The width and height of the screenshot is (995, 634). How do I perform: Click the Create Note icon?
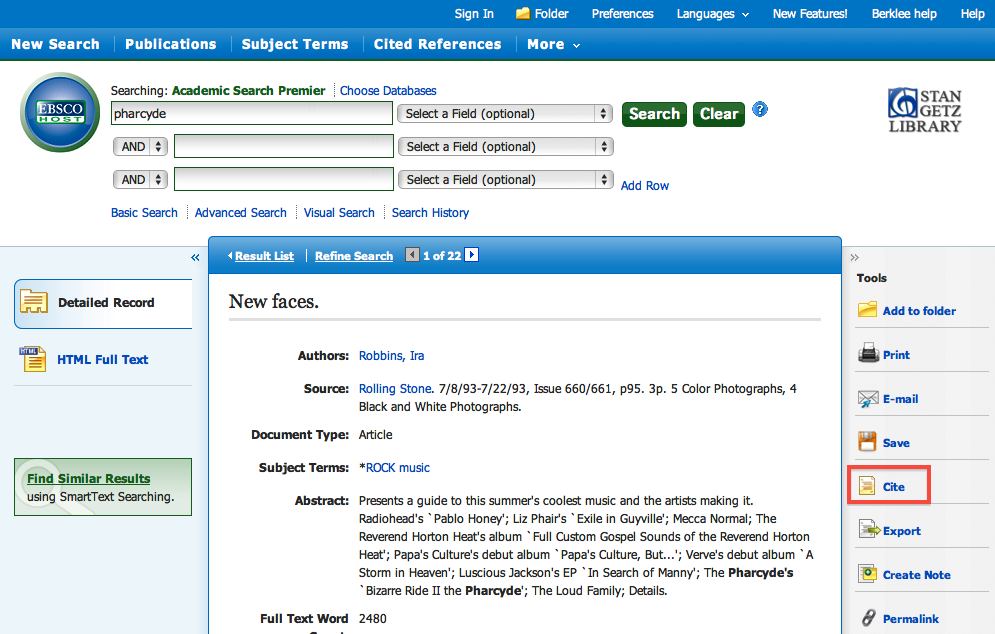click(x=867, y=574)
